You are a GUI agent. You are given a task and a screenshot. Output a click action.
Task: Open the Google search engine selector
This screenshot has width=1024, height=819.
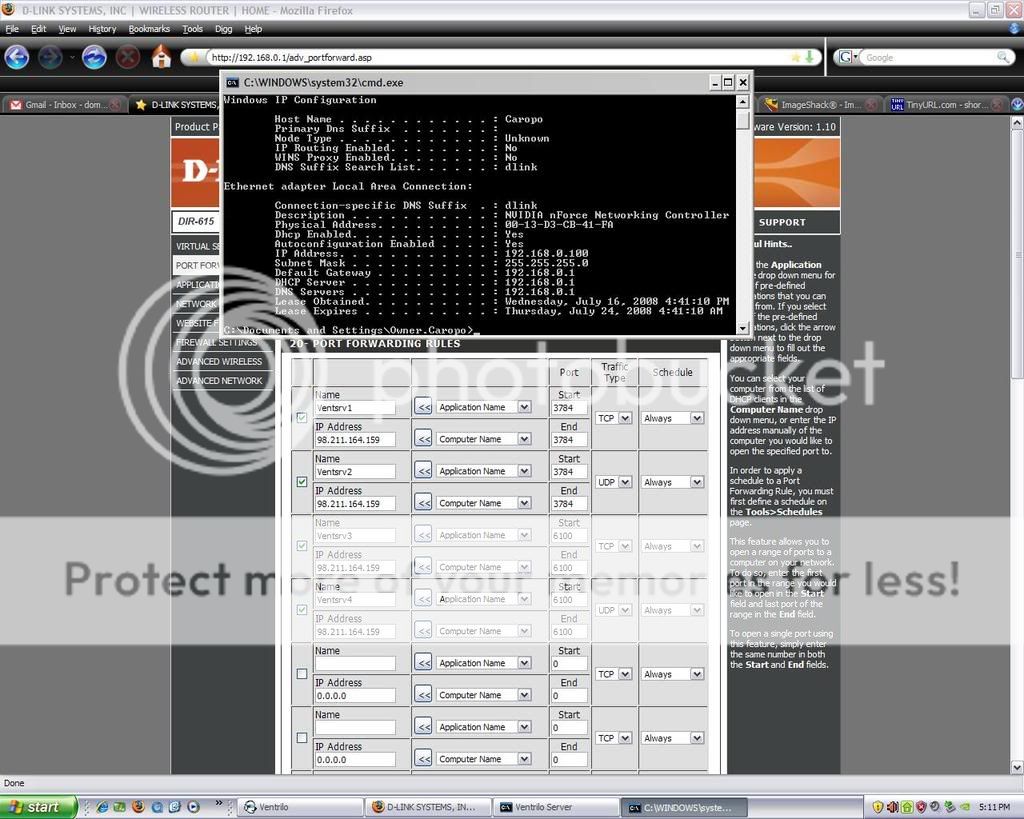tap(848, 57)
